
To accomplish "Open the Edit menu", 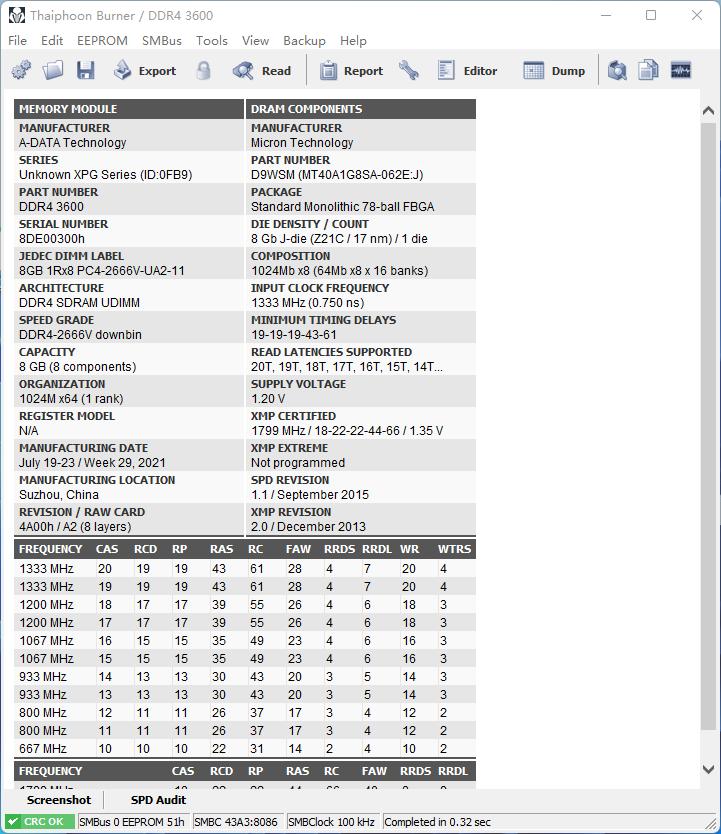I will click(52, 41).
